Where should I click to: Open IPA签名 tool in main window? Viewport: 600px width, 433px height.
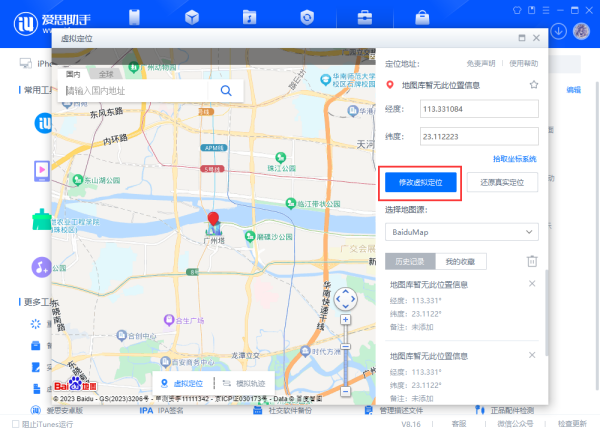pyautogui.click(x=161, y=410)
